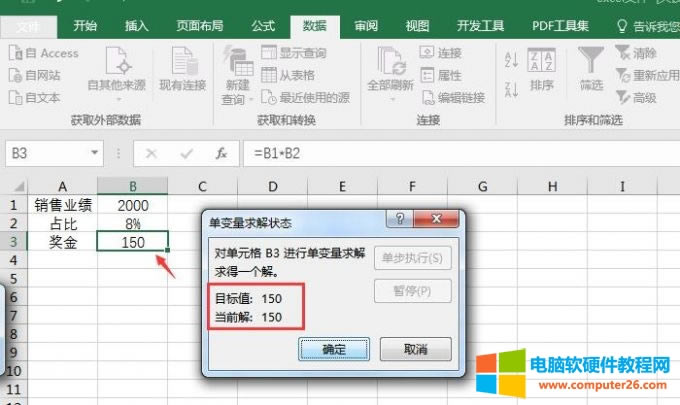Viewport: 680px width, 405px height.
Task: Click the 自网站 (From Web) icon
Action: (16, 75)
